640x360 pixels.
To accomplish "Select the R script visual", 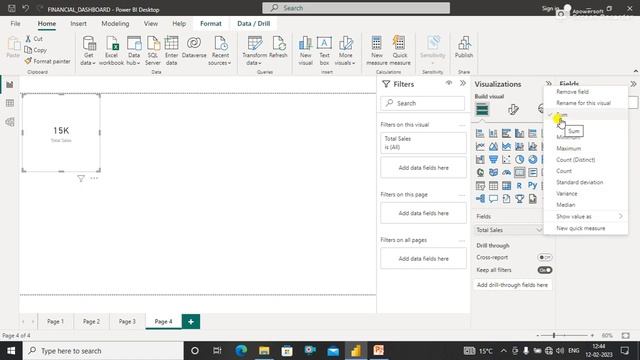I will (x=519, y=186).
